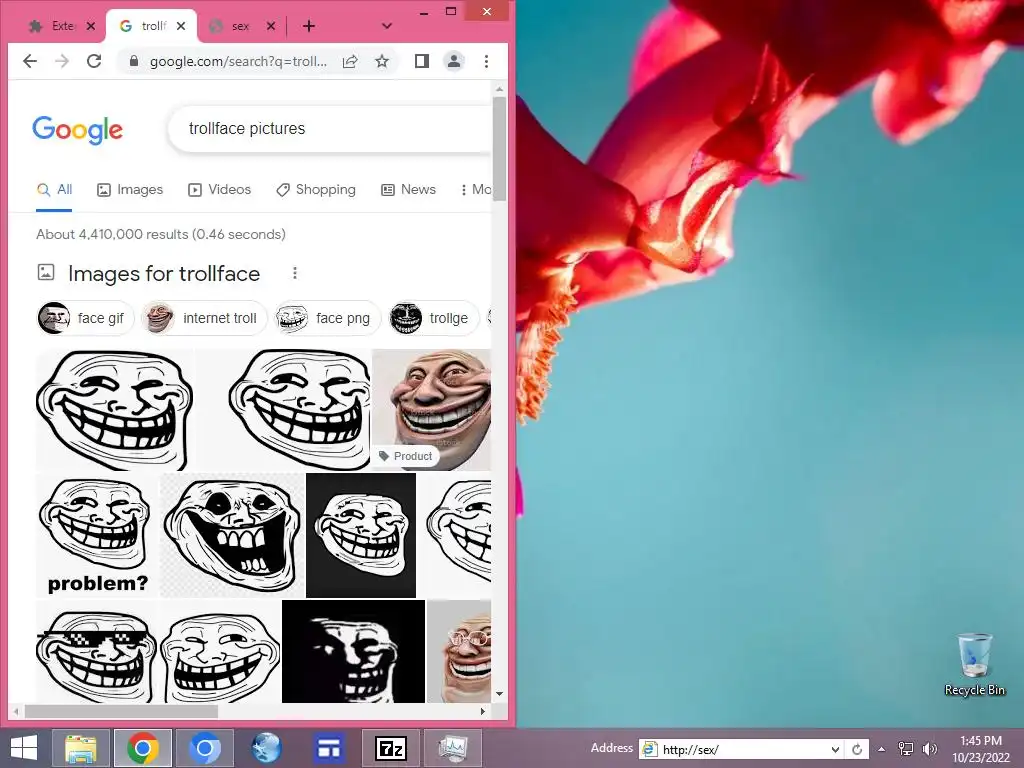This screenshot has width=1024, height=768.
Task: Open the network status tray icon
Action: click(x=906, y=749)
